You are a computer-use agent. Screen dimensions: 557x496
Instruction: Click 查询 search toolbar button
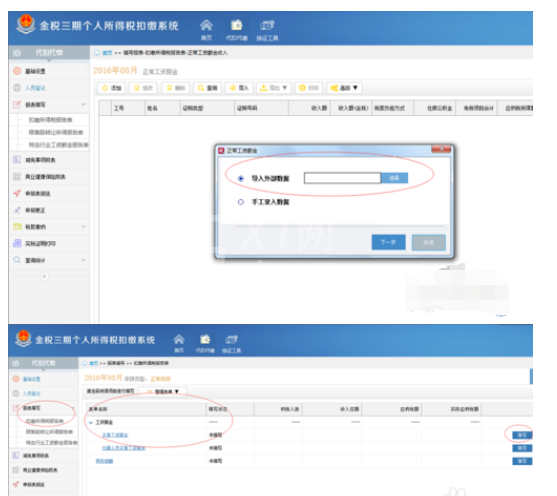click(x=207, y=88)
